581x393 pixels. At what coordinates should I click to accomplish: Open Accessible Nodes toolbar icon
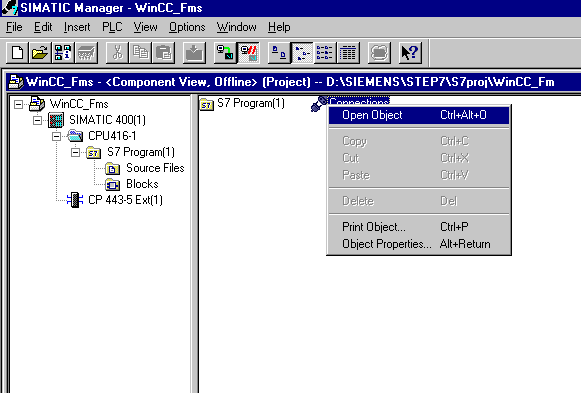coord(63,53)
